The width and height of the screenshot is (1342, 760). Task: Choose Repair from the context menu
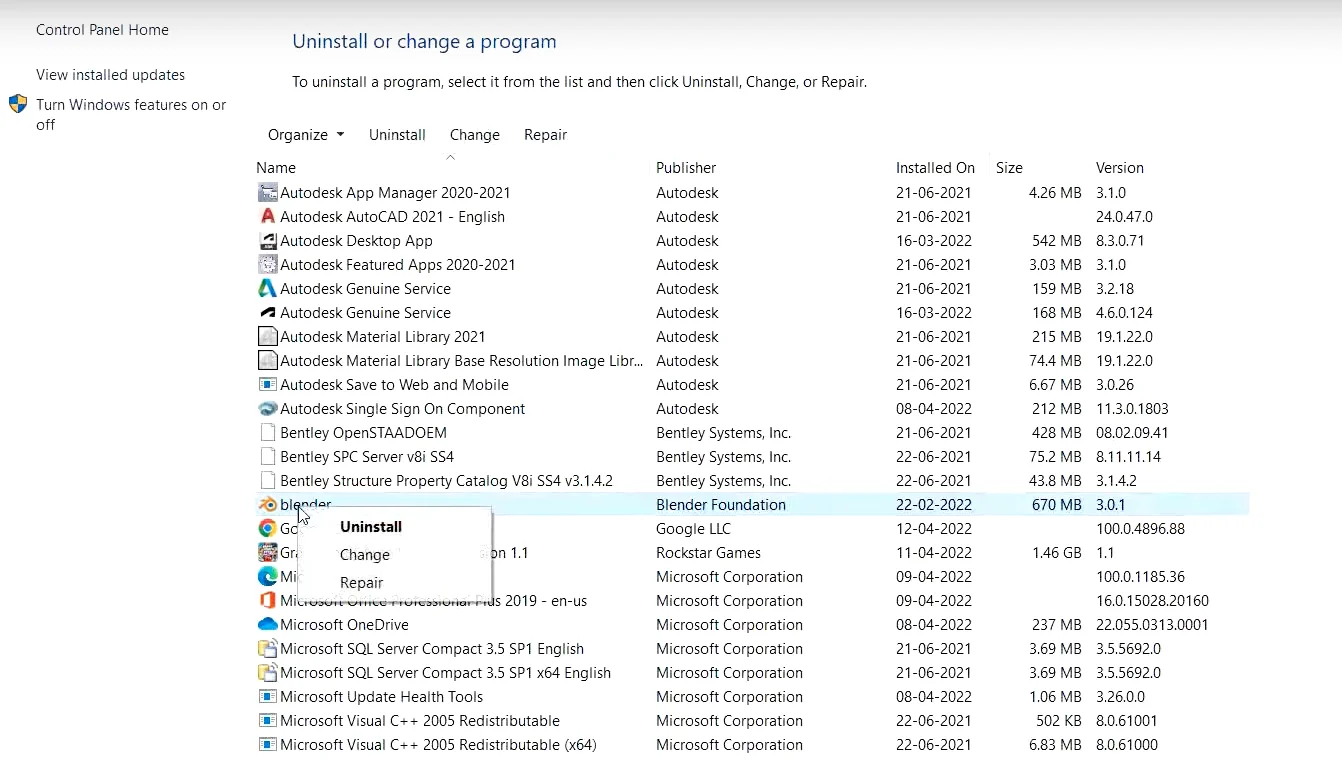[x=361, y=583]
